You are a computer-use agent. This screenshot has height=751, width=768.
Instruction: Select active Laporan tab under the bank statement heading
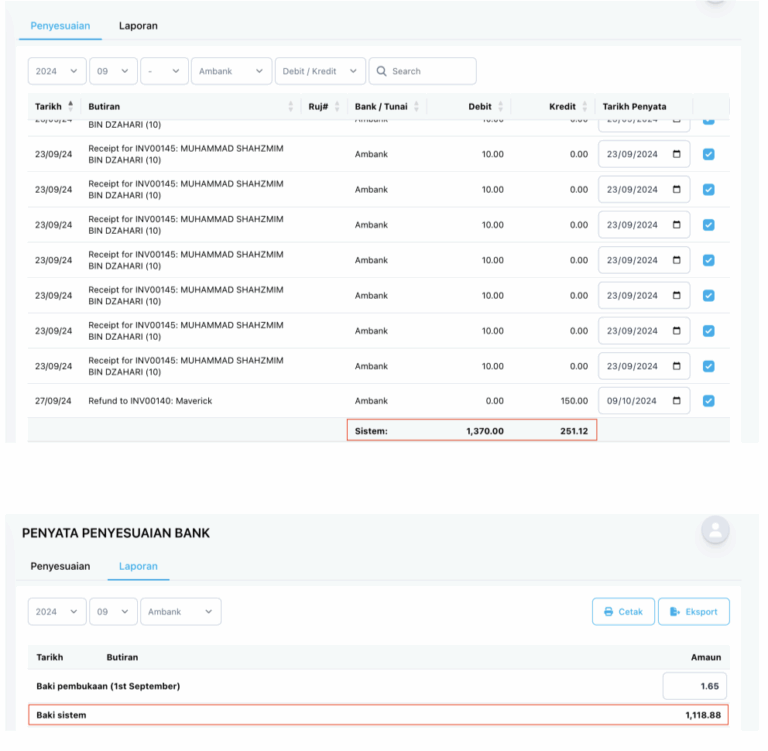point(138,566)
